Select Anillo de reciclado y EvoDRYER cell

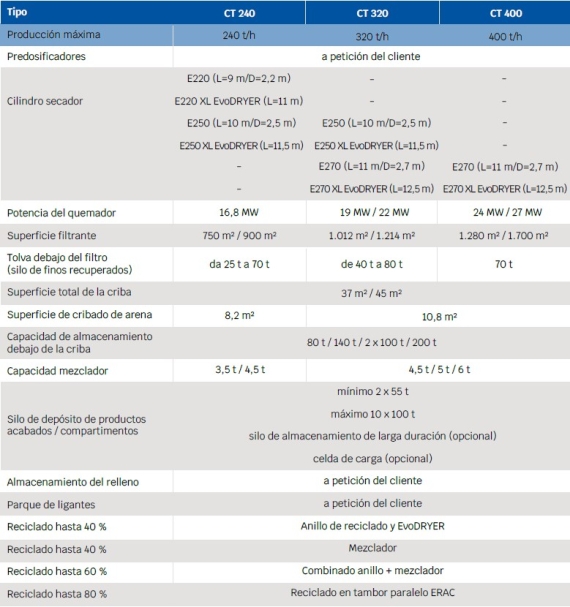click(372, 526)
